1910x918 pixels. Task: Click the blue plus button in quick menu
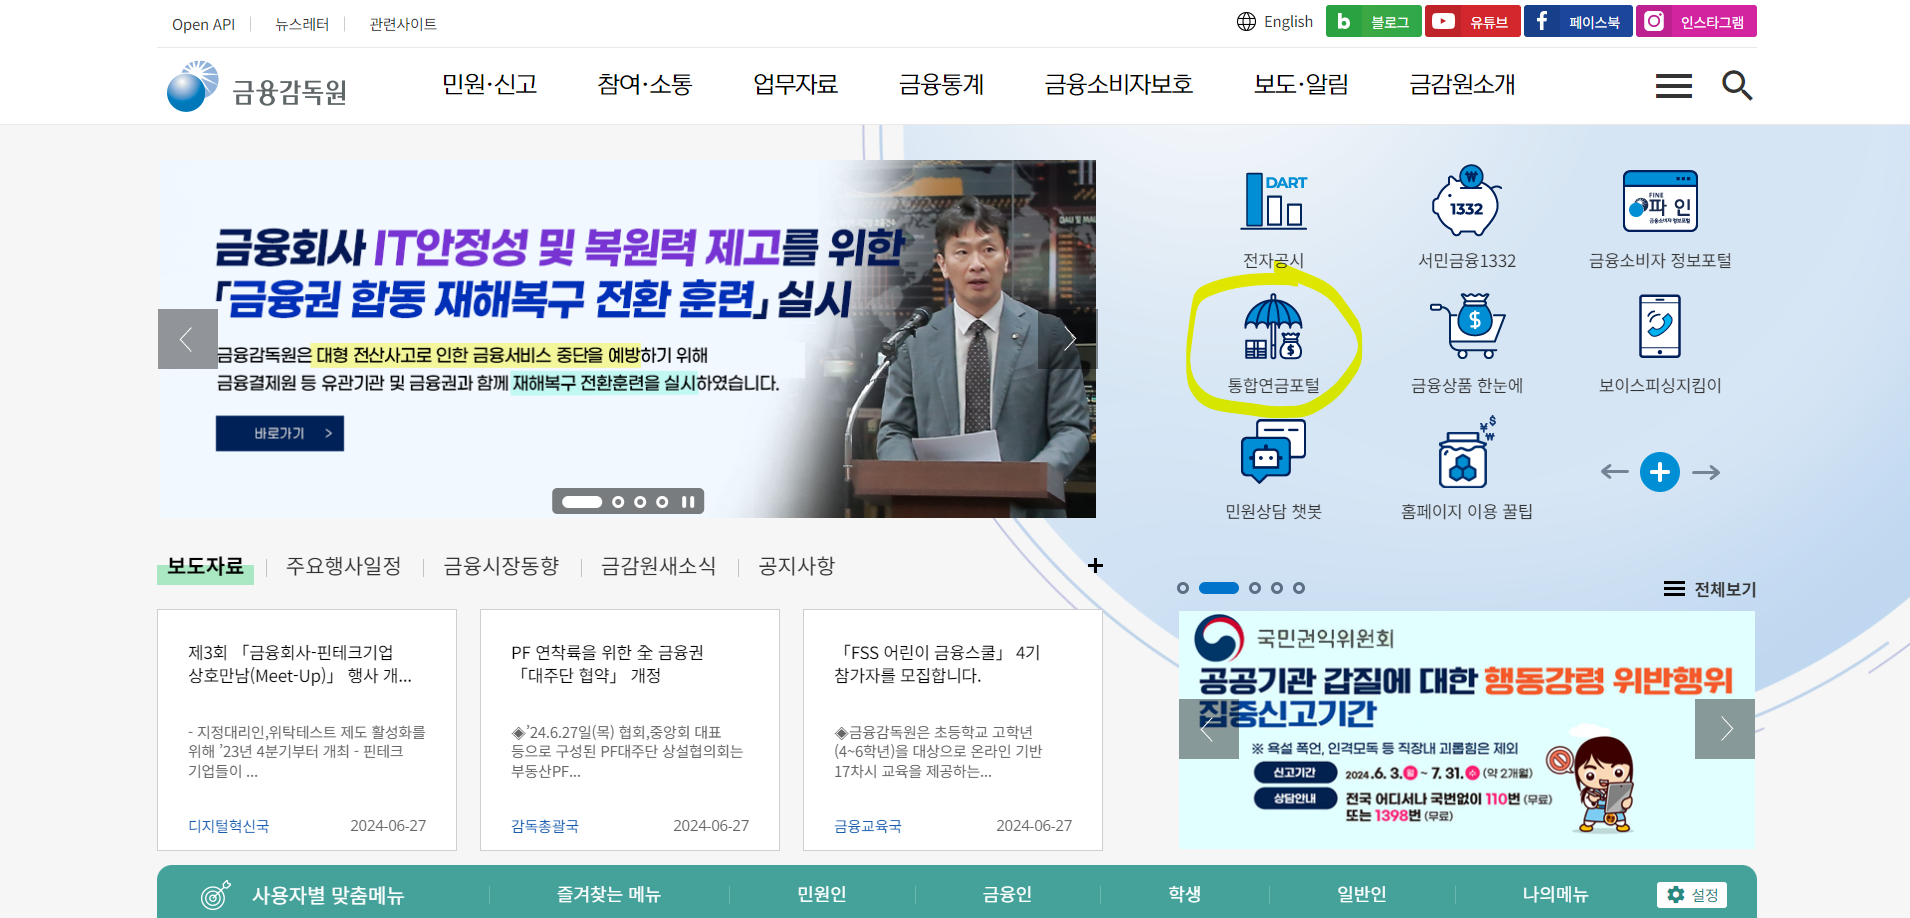(1660, 472)
